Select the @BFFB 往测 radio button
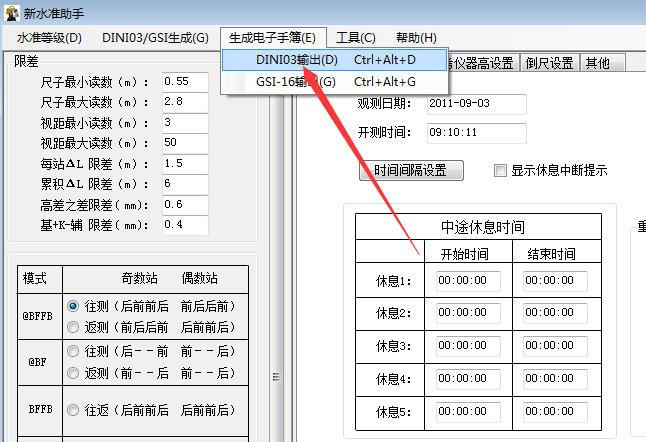 pos(72,306)
